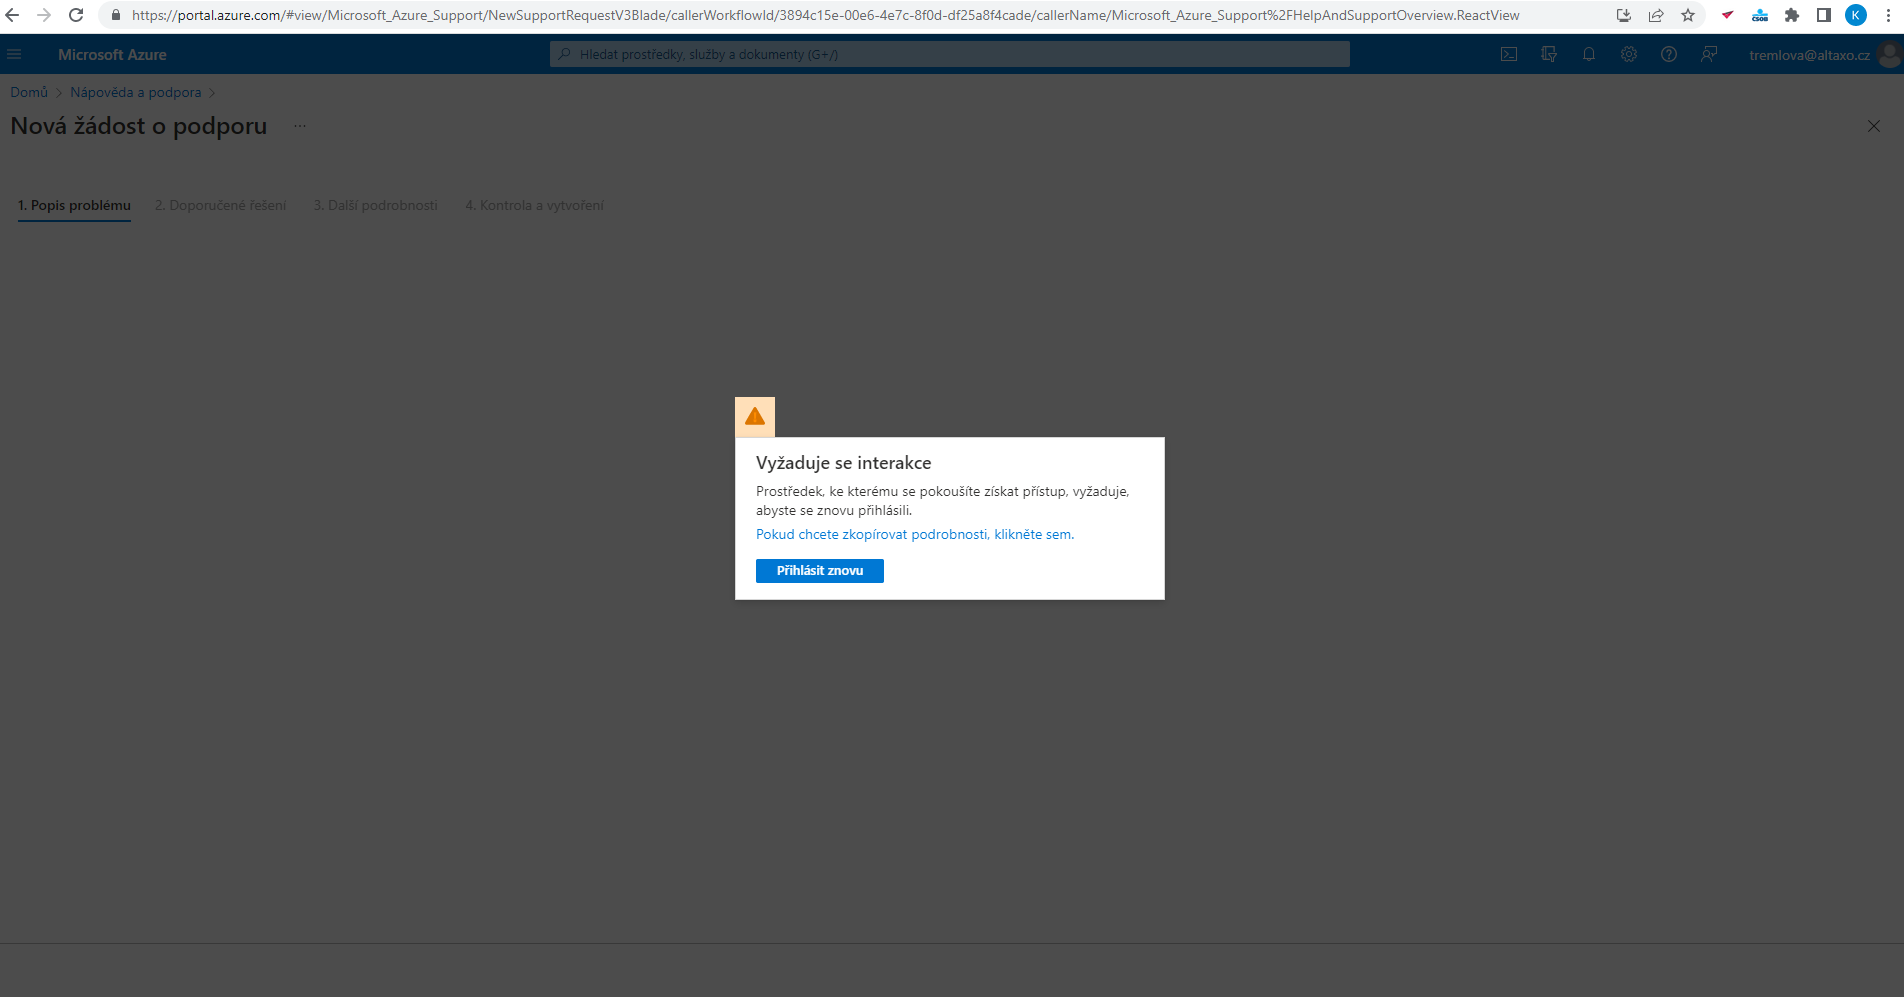Screen dimensions: 1904x997
Task: Open the hamburger portal menu
Action: (15, 54)
